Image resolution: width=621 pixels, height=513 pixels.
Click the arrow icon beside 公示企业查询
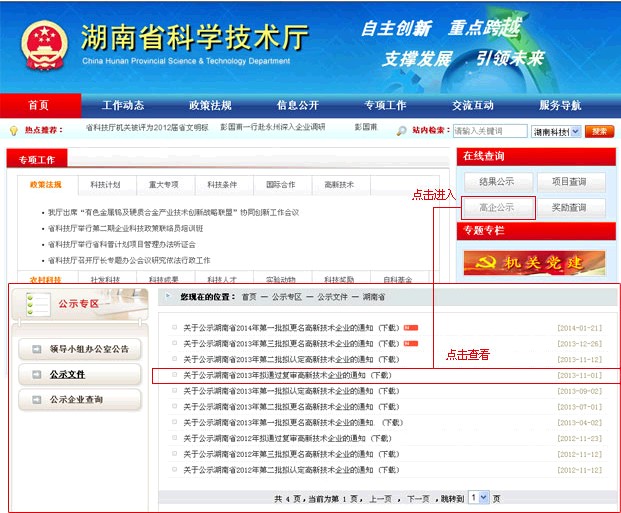pyautogui.click(x=36, y=400)
